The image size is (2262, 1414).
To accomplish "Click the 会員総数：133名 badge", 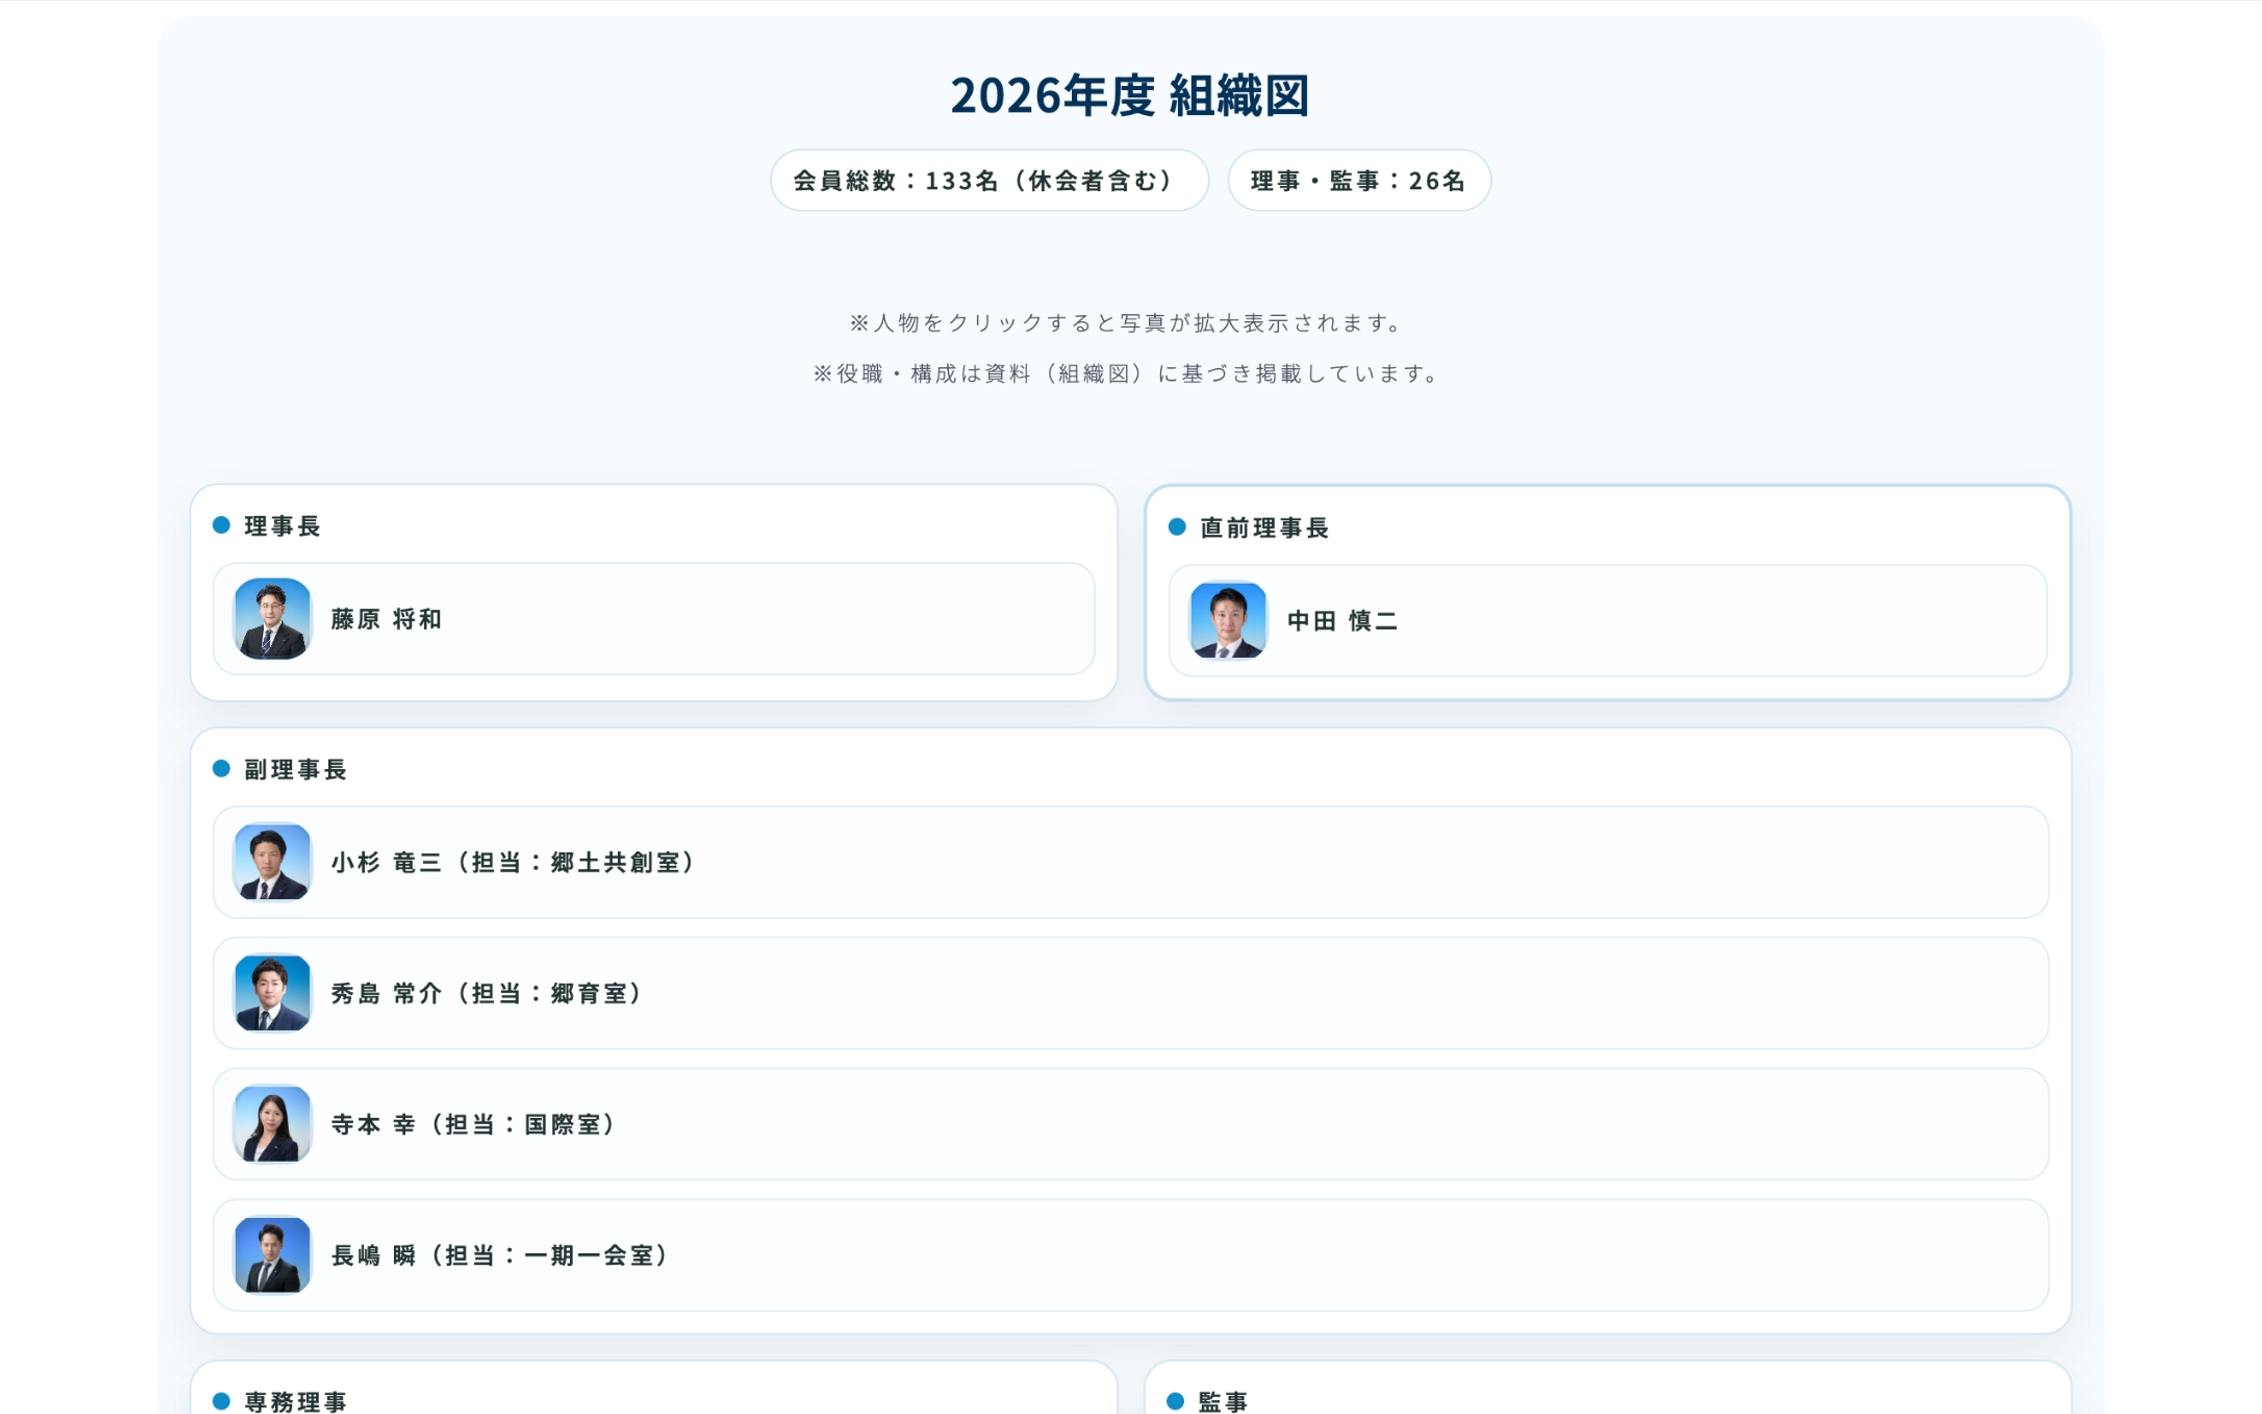I will [x=990, y=181].
